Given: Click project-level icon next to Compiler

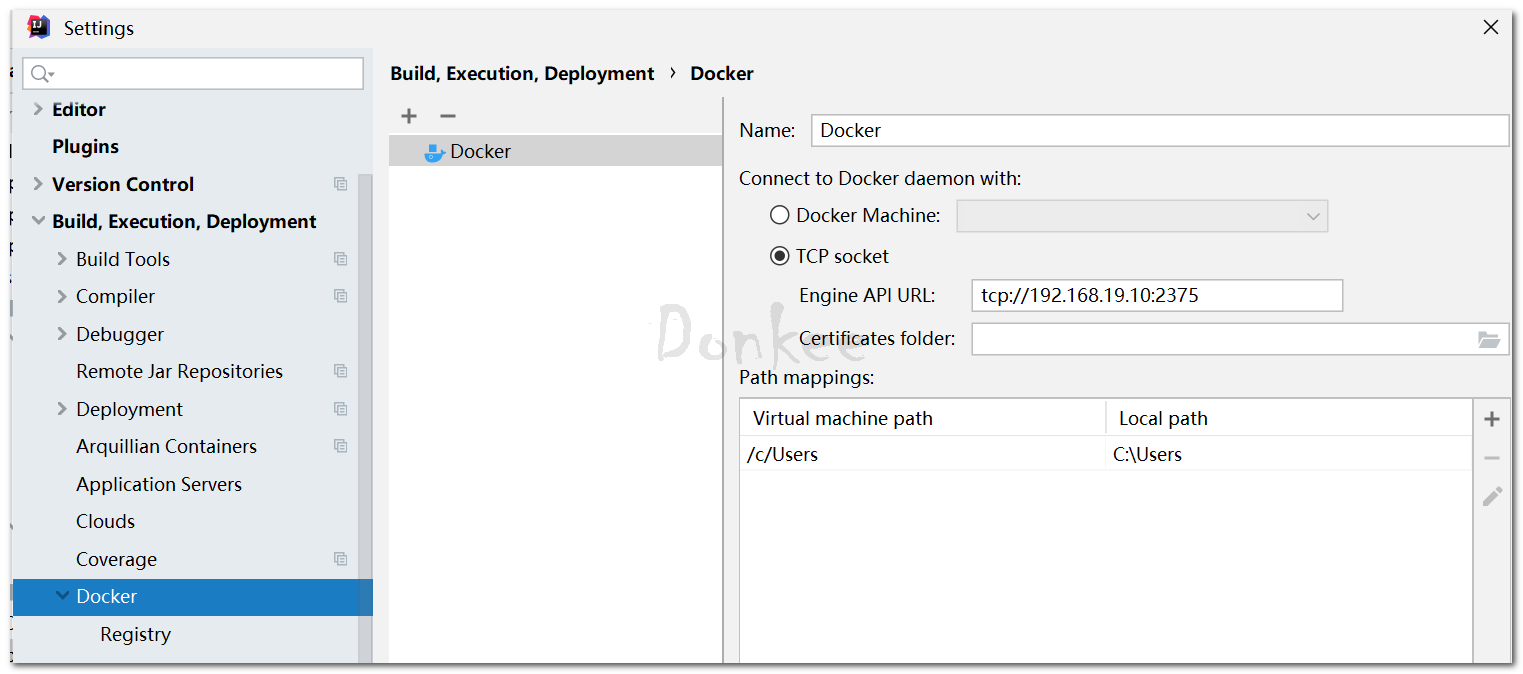Looking at the screenshot, I should pos(341,296).
